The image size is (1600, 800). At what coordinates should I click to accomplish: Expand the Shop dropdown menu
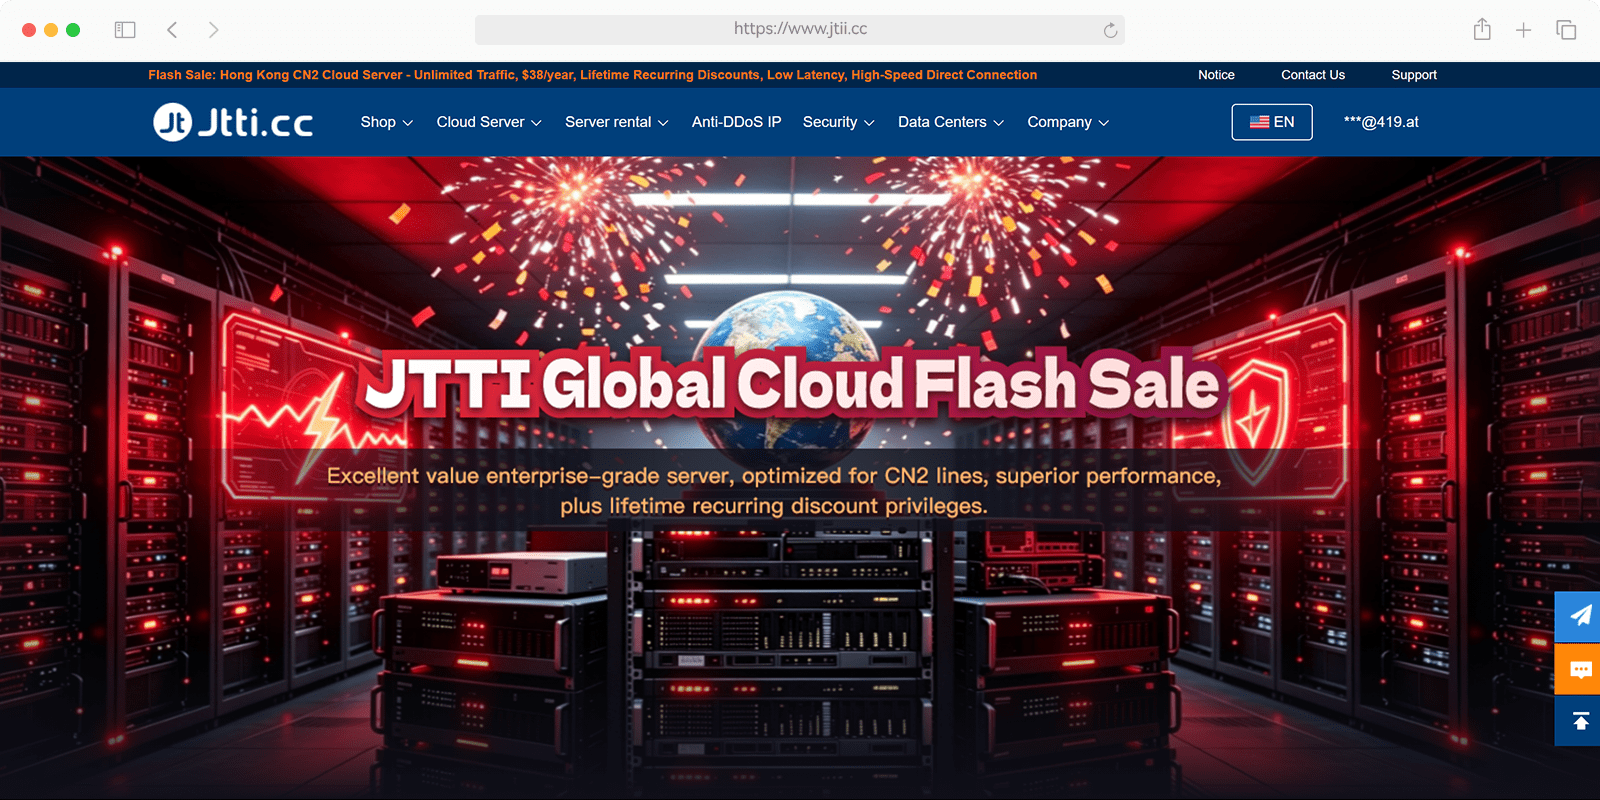[x=387, y=122]
